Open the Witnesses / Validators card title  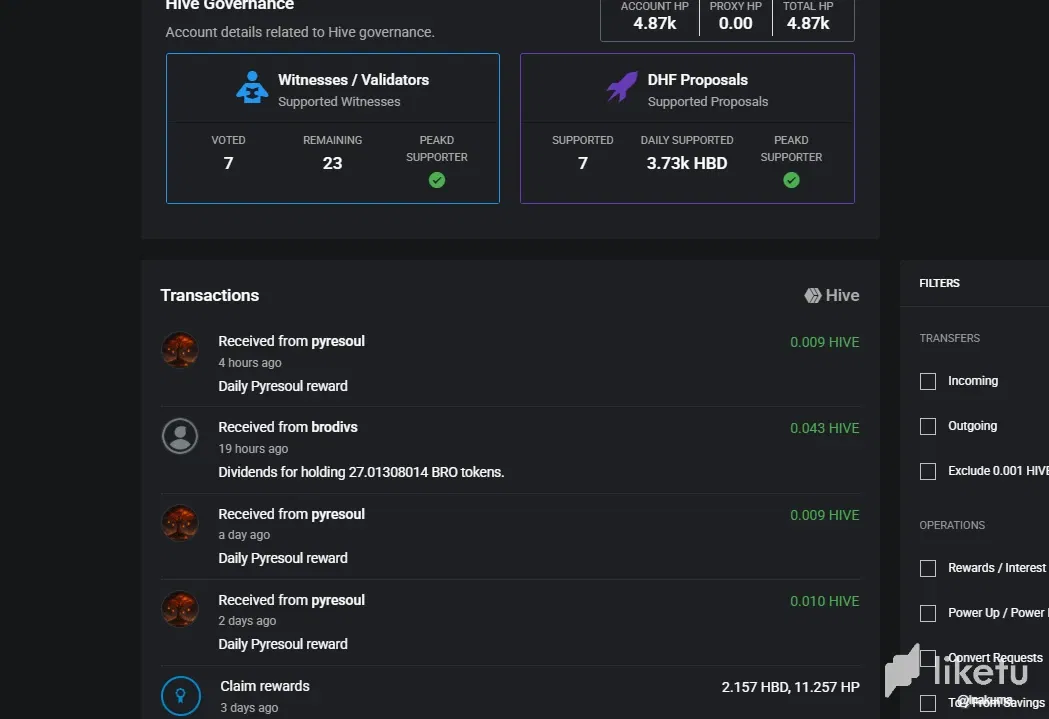point(353,80)
